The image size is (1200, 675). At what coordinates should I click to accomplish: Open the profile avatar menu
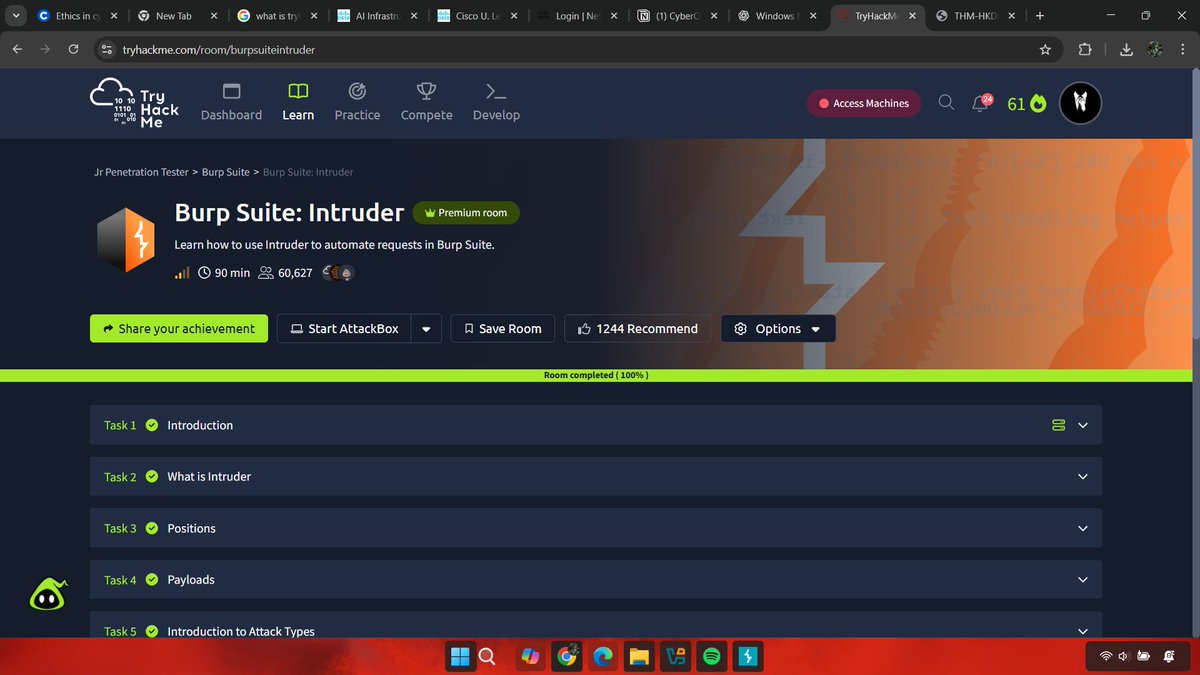[x=1080, y=102]
